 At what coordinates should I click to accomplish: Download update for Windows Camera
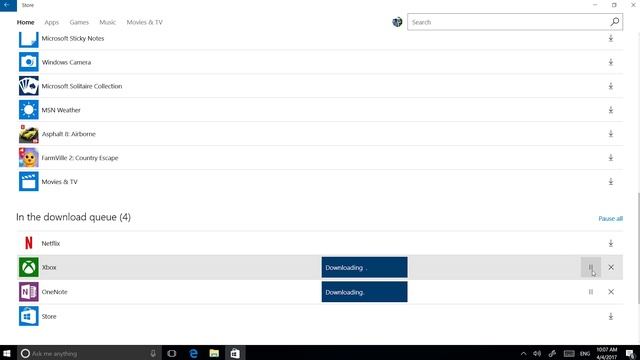(611, 62)
